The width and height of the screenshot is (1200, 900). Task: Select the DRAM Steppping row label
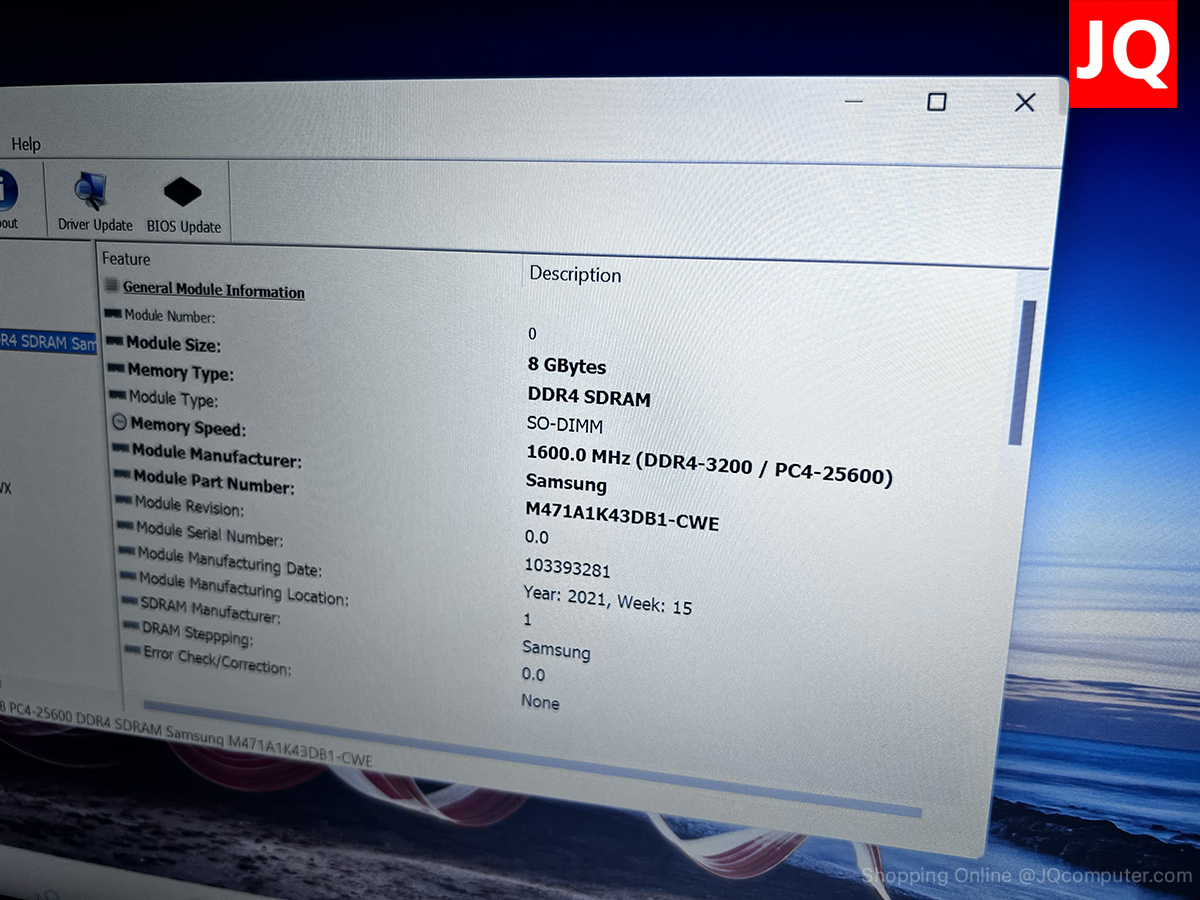[x=198, y=634]
